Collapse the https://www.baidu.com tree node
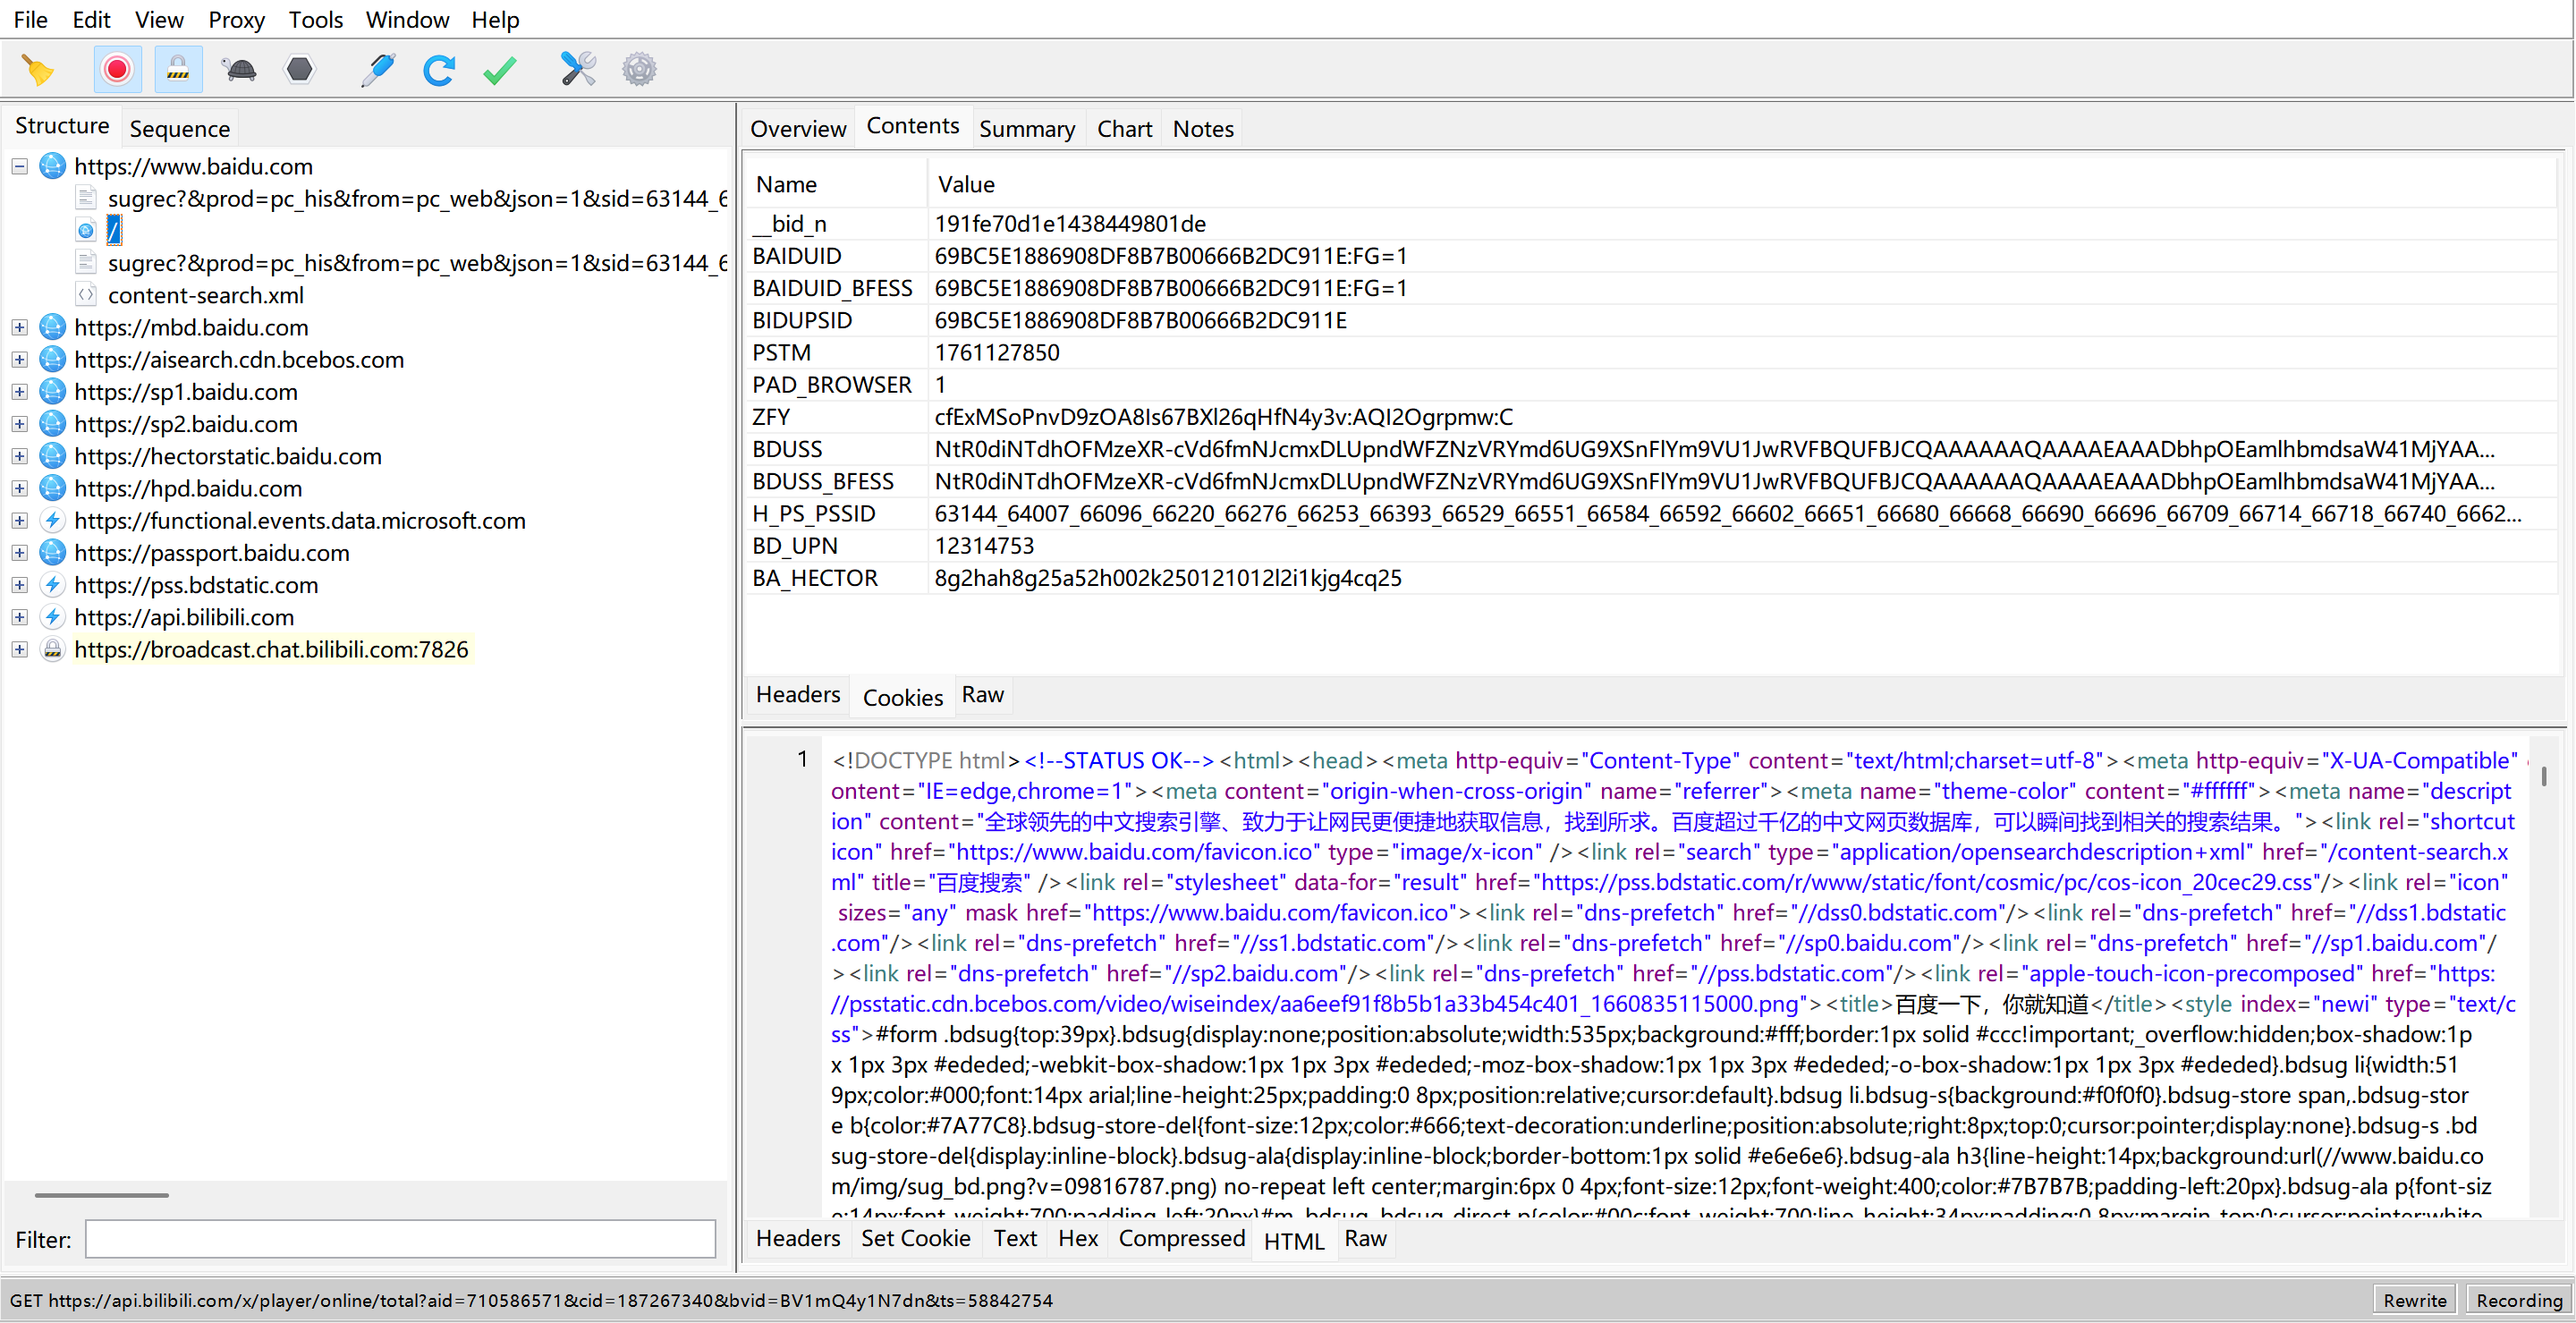Screen dimensions: 2576x1323 point(19,166)
